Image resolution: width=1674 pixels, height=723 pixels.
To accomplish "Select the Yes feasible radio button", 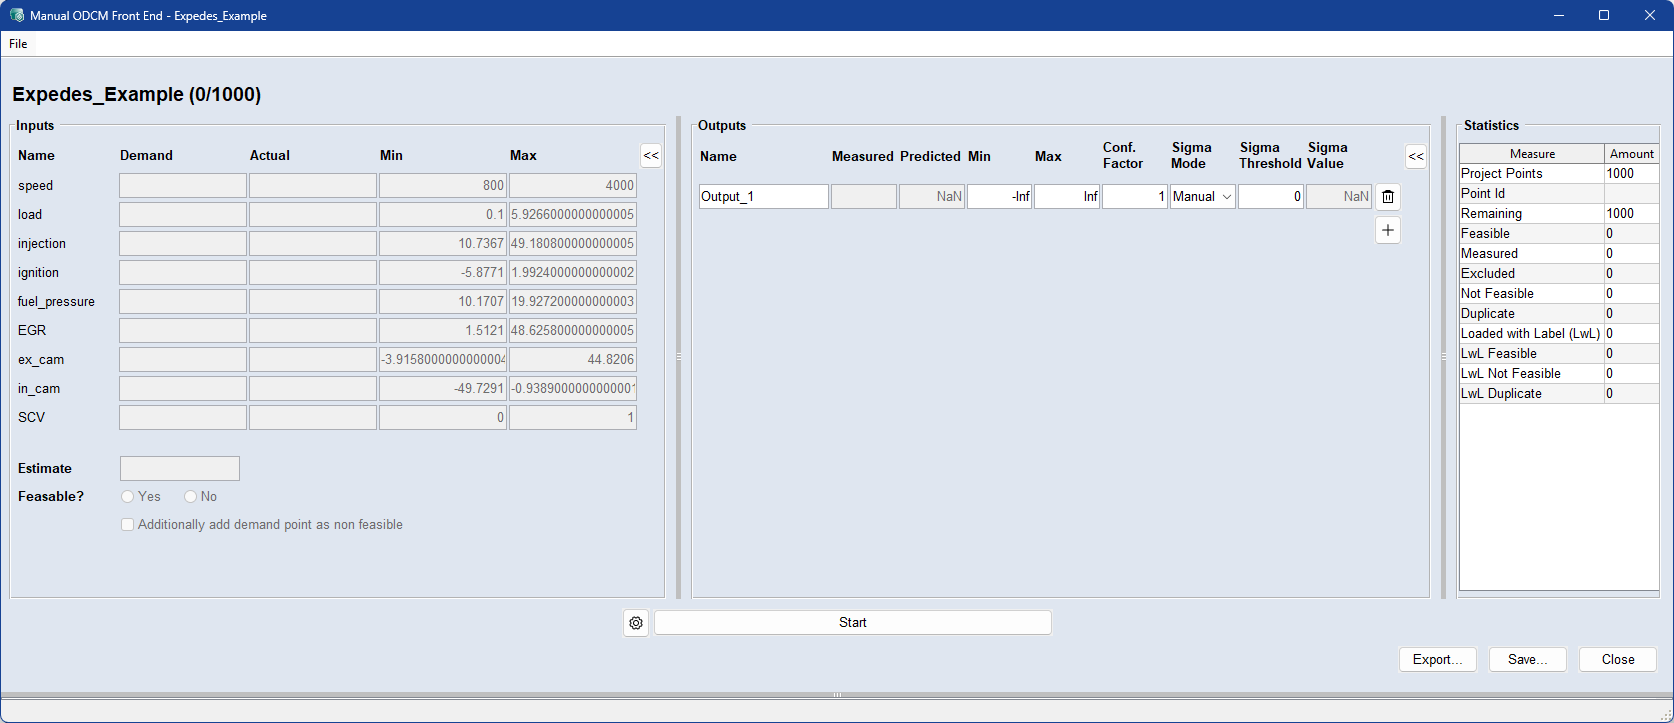I will click(x=128, y=496).
